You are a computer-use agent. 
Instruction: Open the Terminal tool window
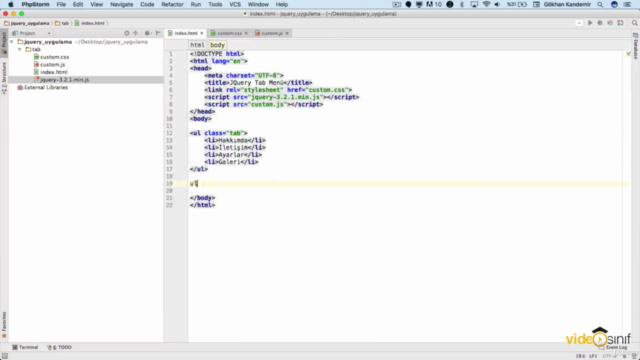pos(25,347)
